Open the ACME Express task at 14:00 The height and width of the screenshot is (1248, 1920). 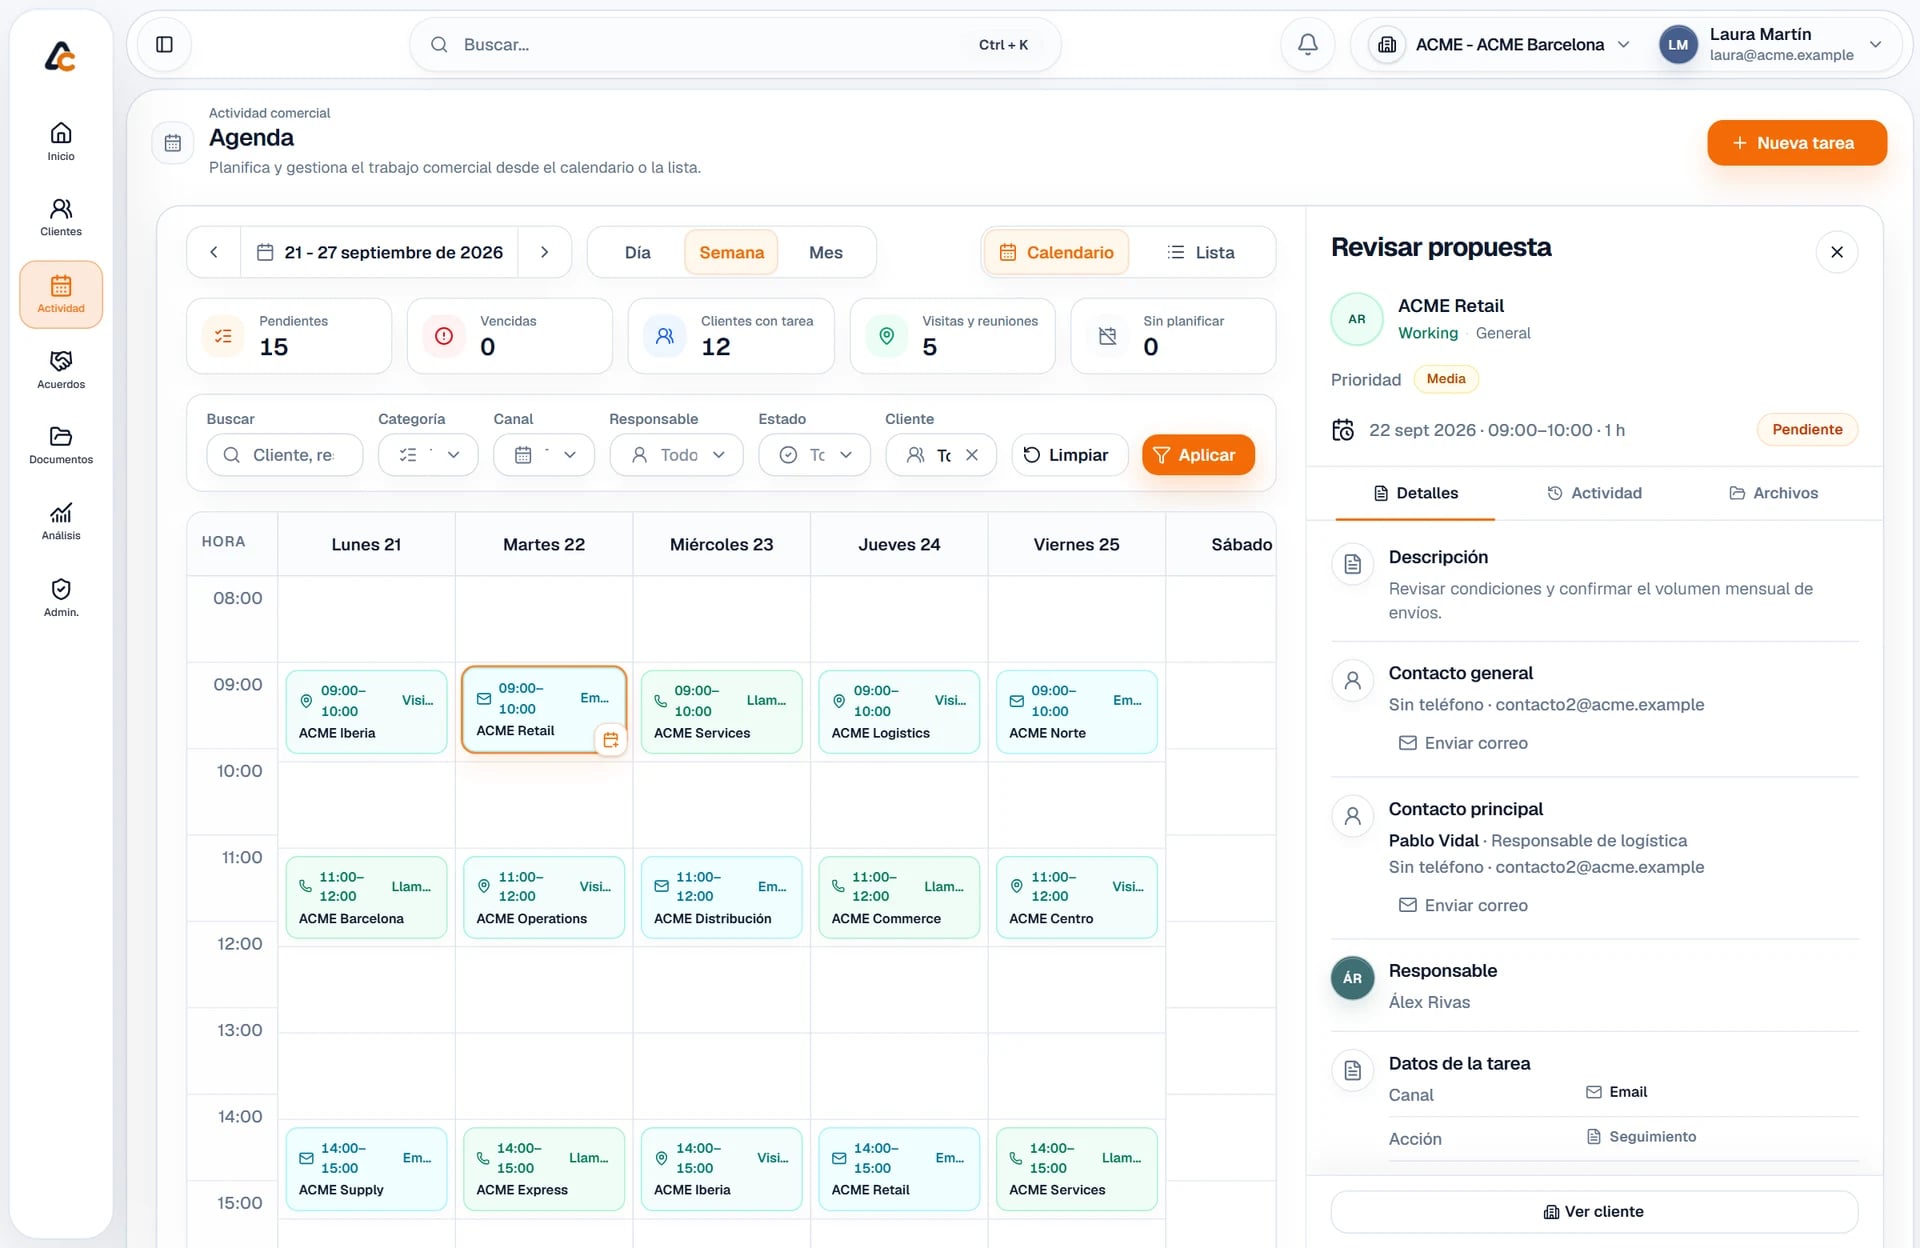click(x=544, y=1169)
